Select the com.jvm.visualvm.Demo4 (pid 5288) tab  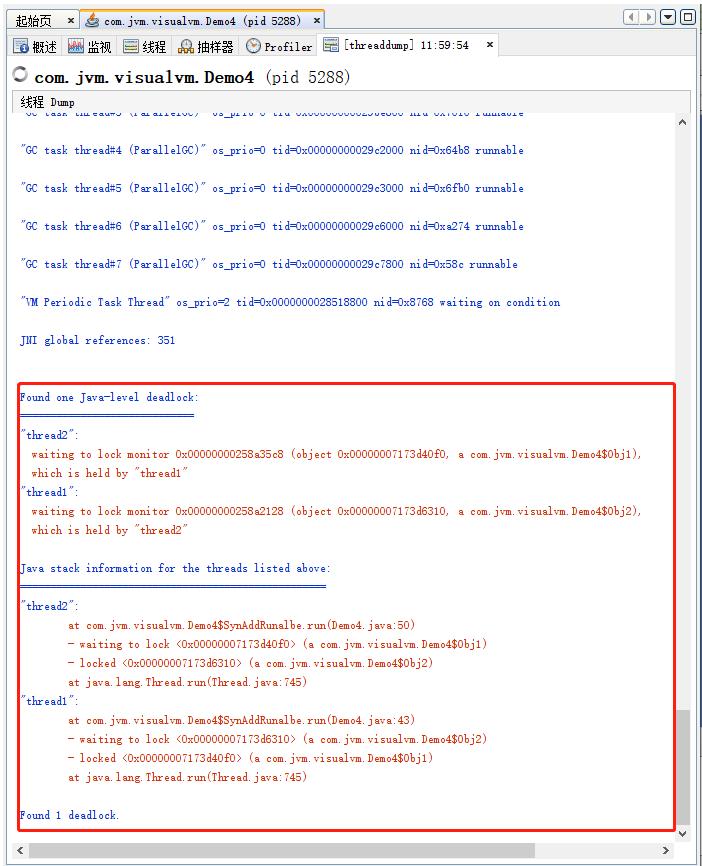point(202,21)
